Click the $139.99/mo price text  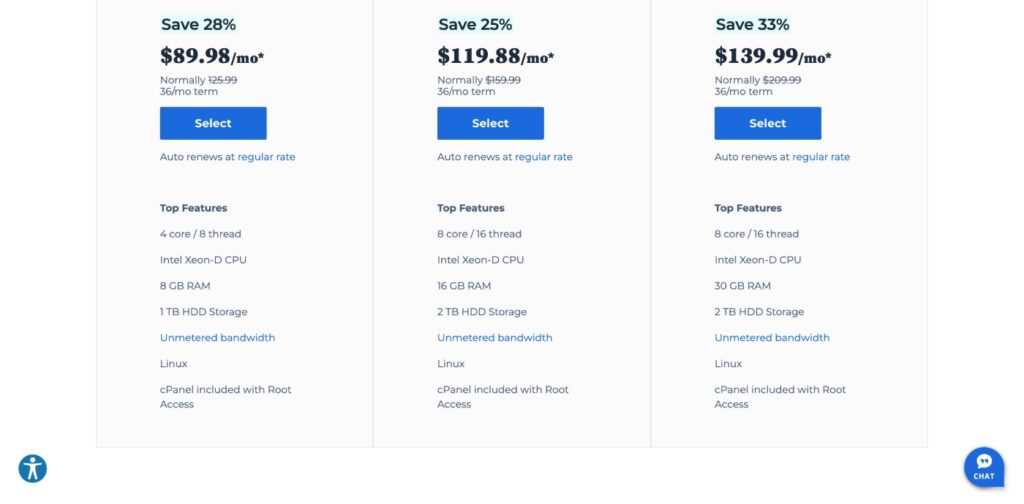click(x=772, y=56)
